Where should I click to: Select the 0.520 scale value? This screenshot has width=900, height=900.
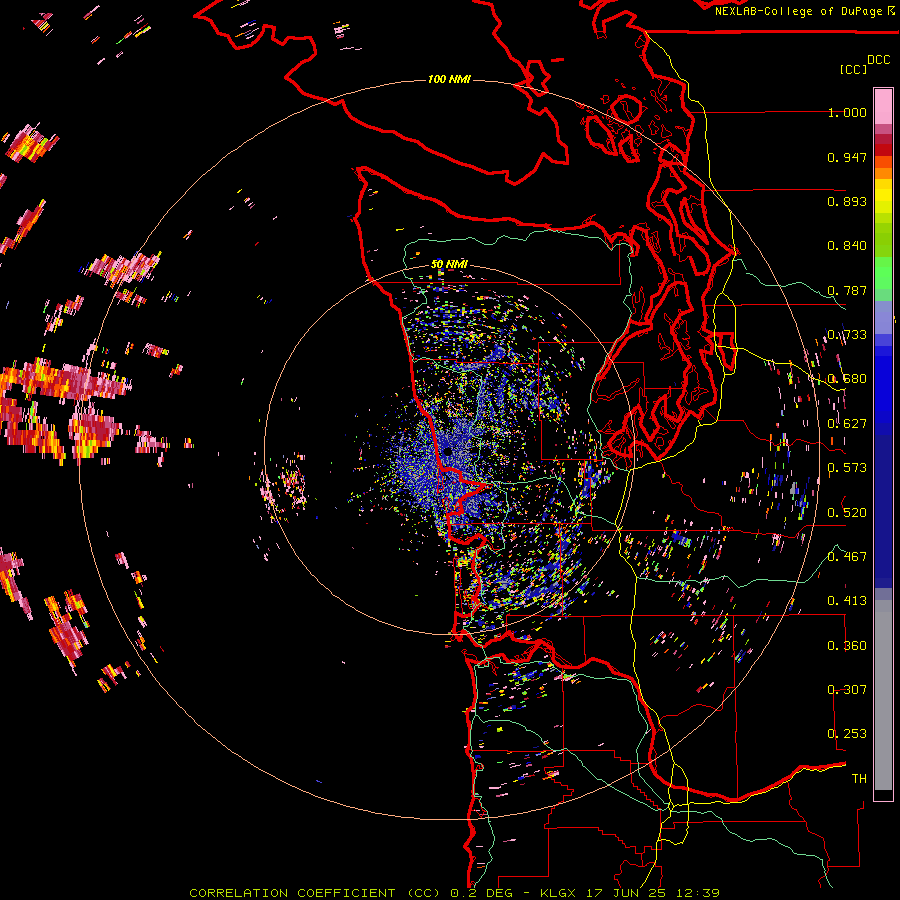[x=847, y=513]
